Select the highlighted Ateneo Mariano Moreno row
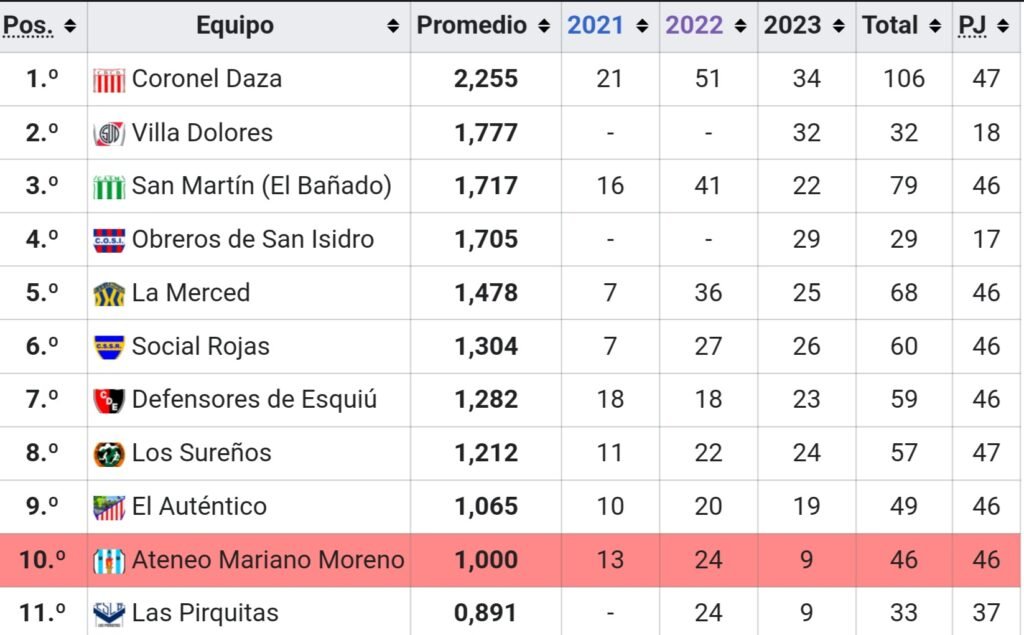 (x=510, y=561)
